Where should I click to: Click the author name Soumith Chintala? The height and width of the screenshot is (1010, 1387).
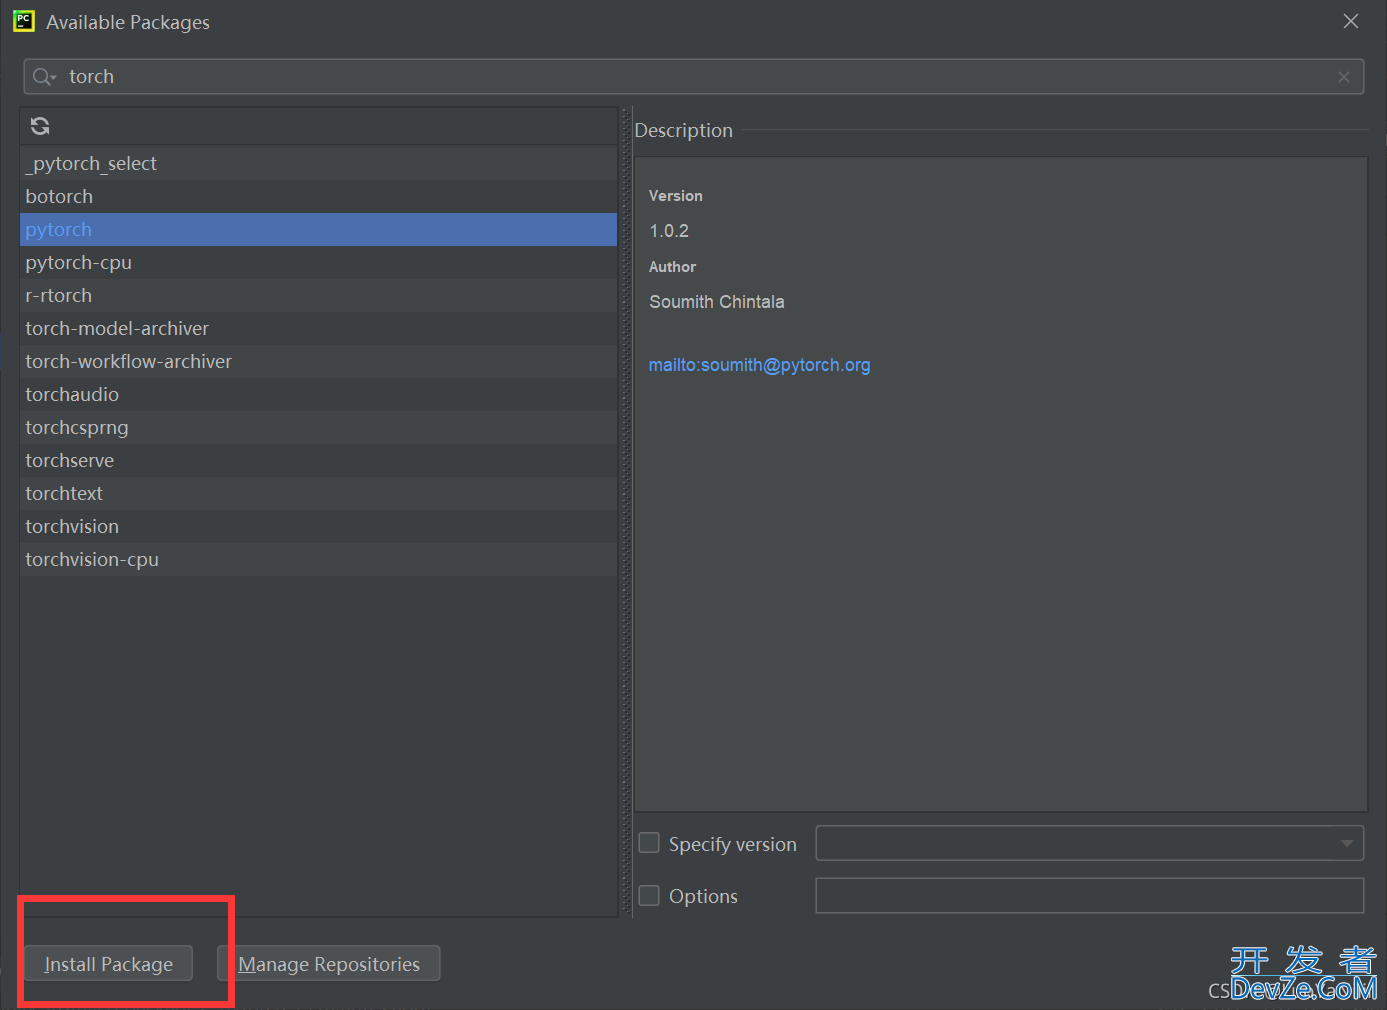pyautogui.click(x=717, y=302)
